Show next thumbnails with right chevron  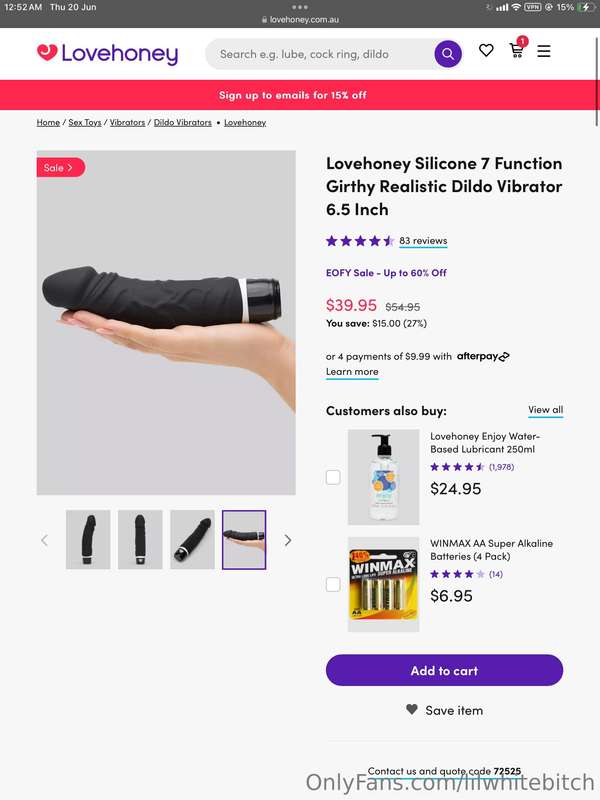(x=288, y=540)
